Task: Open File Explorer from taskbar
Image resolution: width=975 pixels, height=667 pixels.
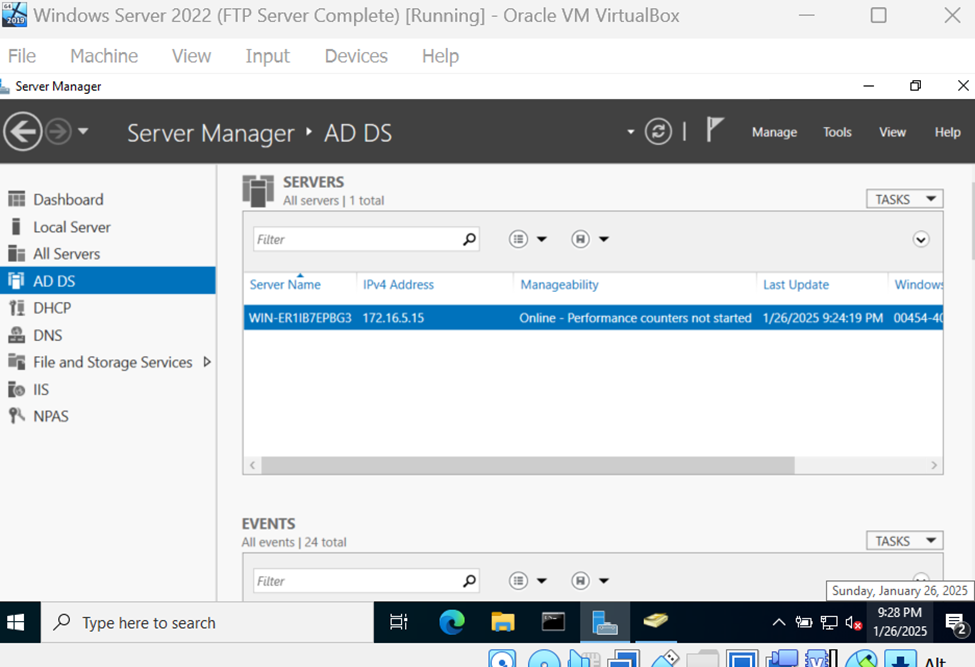Action: click(502, 622)
